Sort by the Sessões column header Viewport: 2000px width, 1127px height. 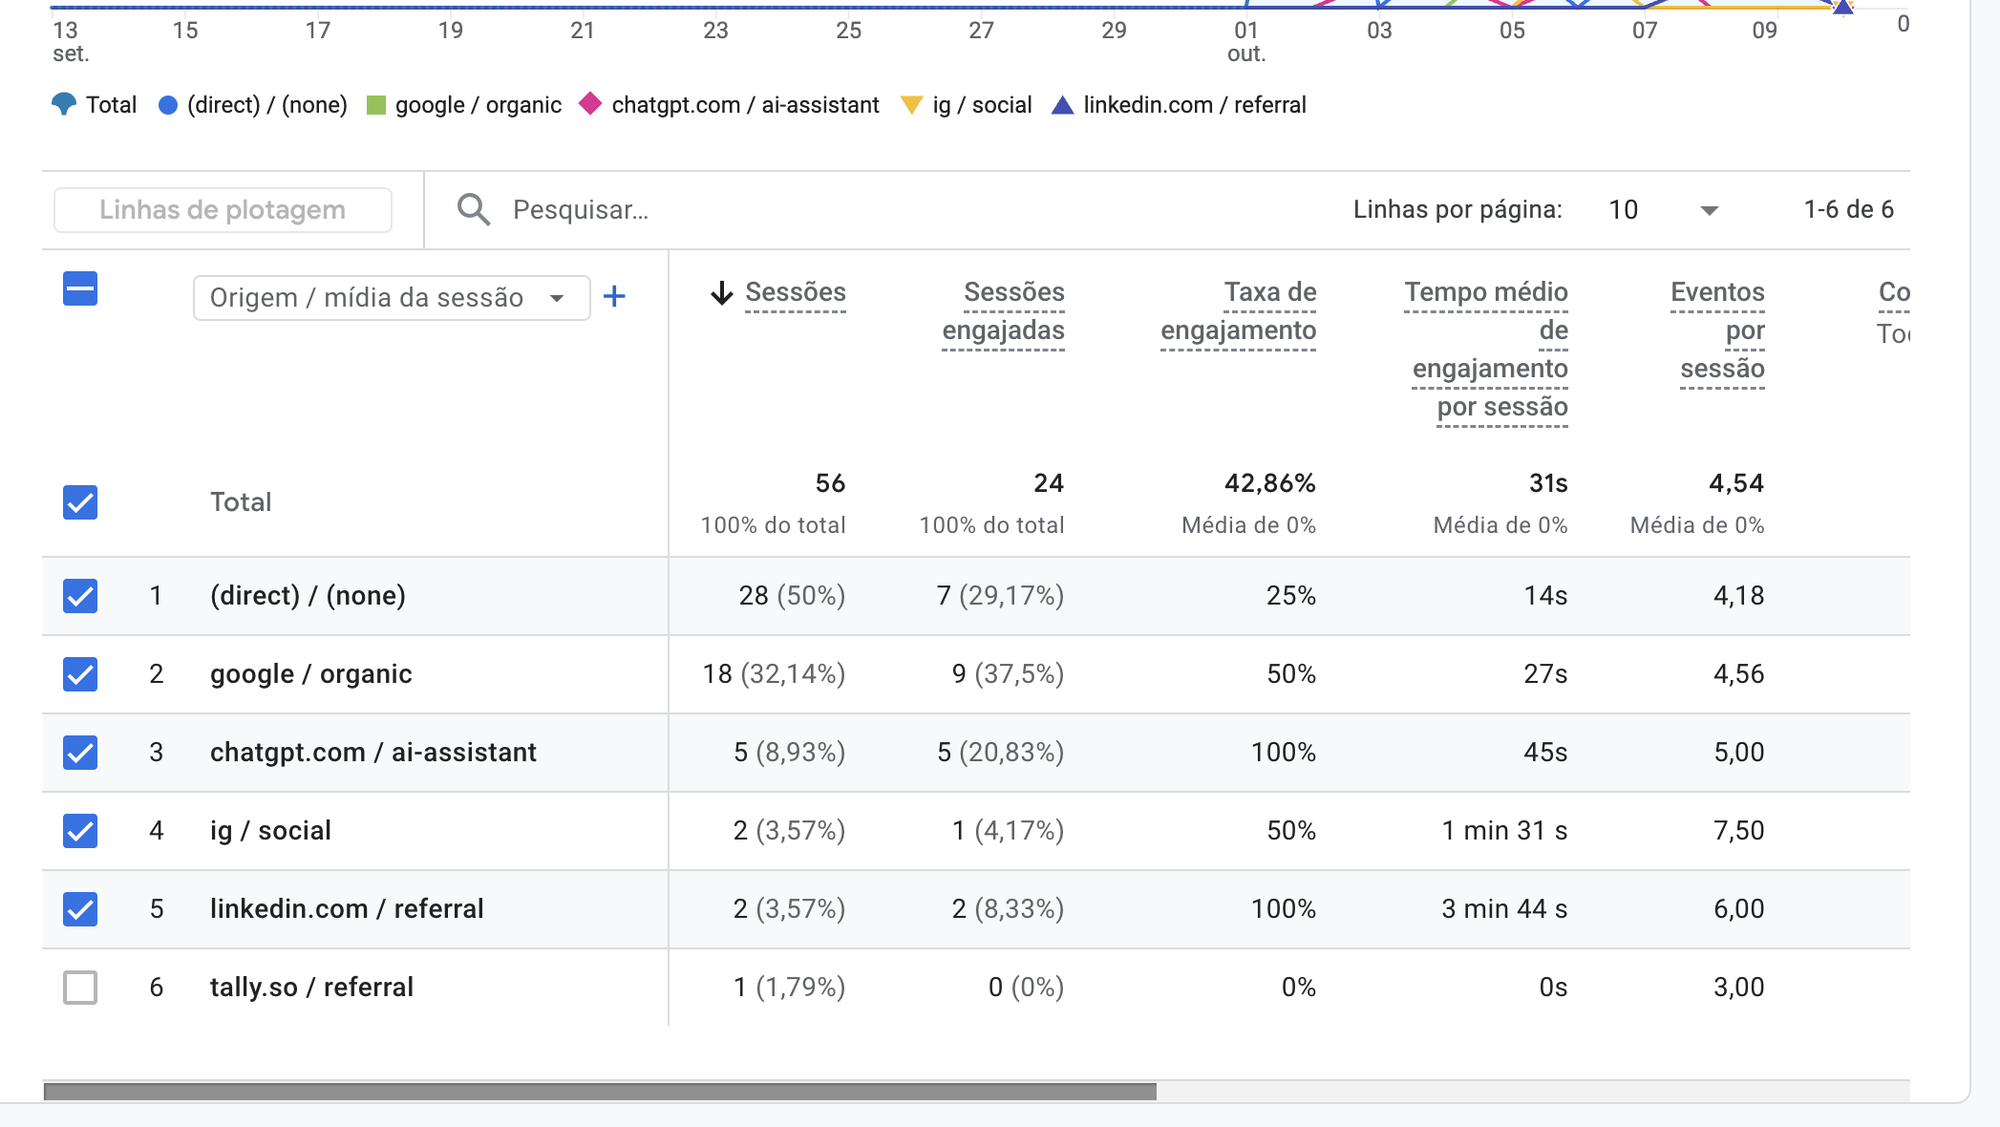pyautogui.click(x=795, y=293)
